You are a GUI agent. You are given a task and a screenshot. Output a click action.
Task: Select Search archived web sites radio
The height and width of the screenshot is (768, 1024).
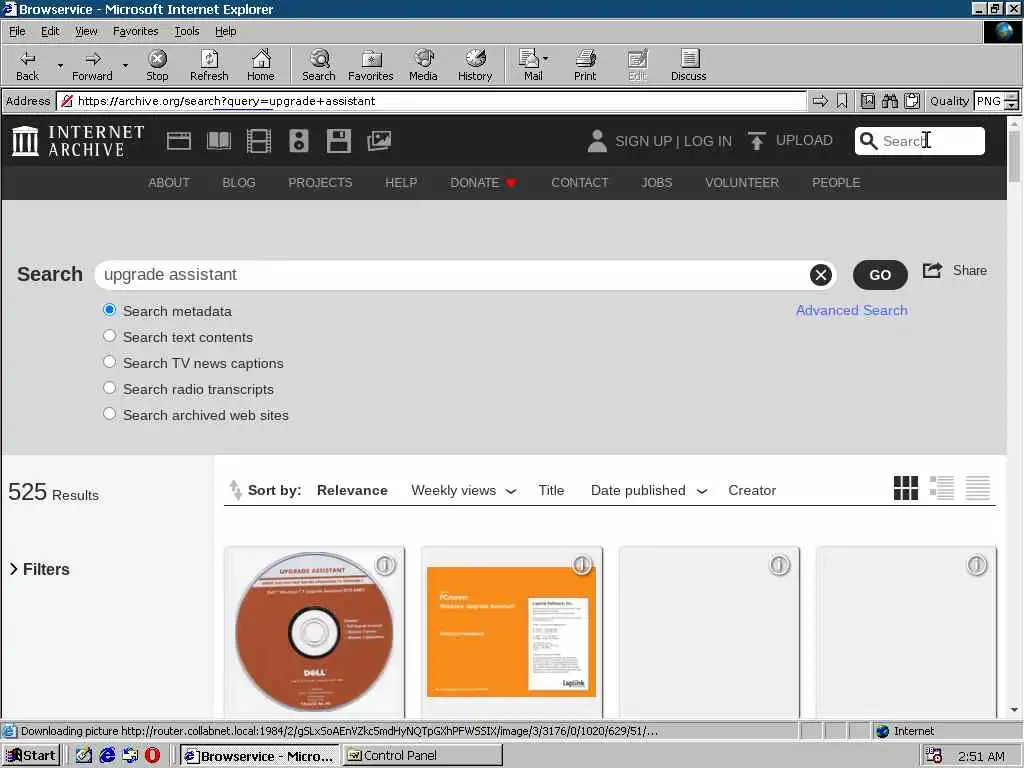[x=110, y=413]
